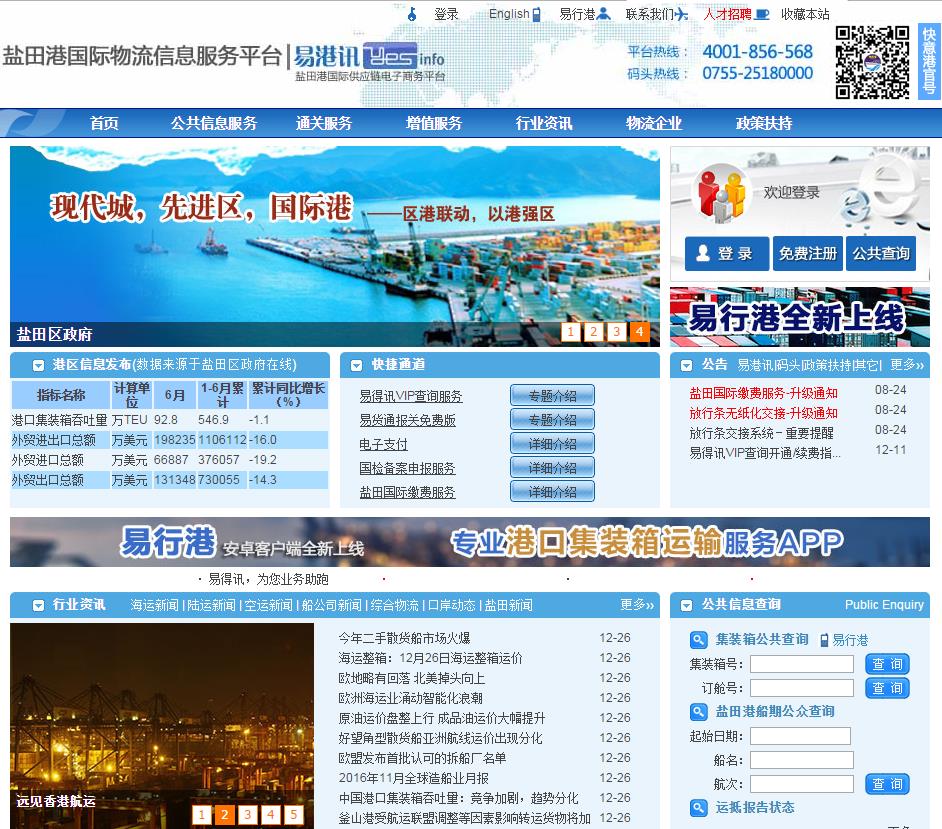The width and height of the screenshot is (942, 829).
Task: Show news image slide 1
Action: click(x=201, y=815)
